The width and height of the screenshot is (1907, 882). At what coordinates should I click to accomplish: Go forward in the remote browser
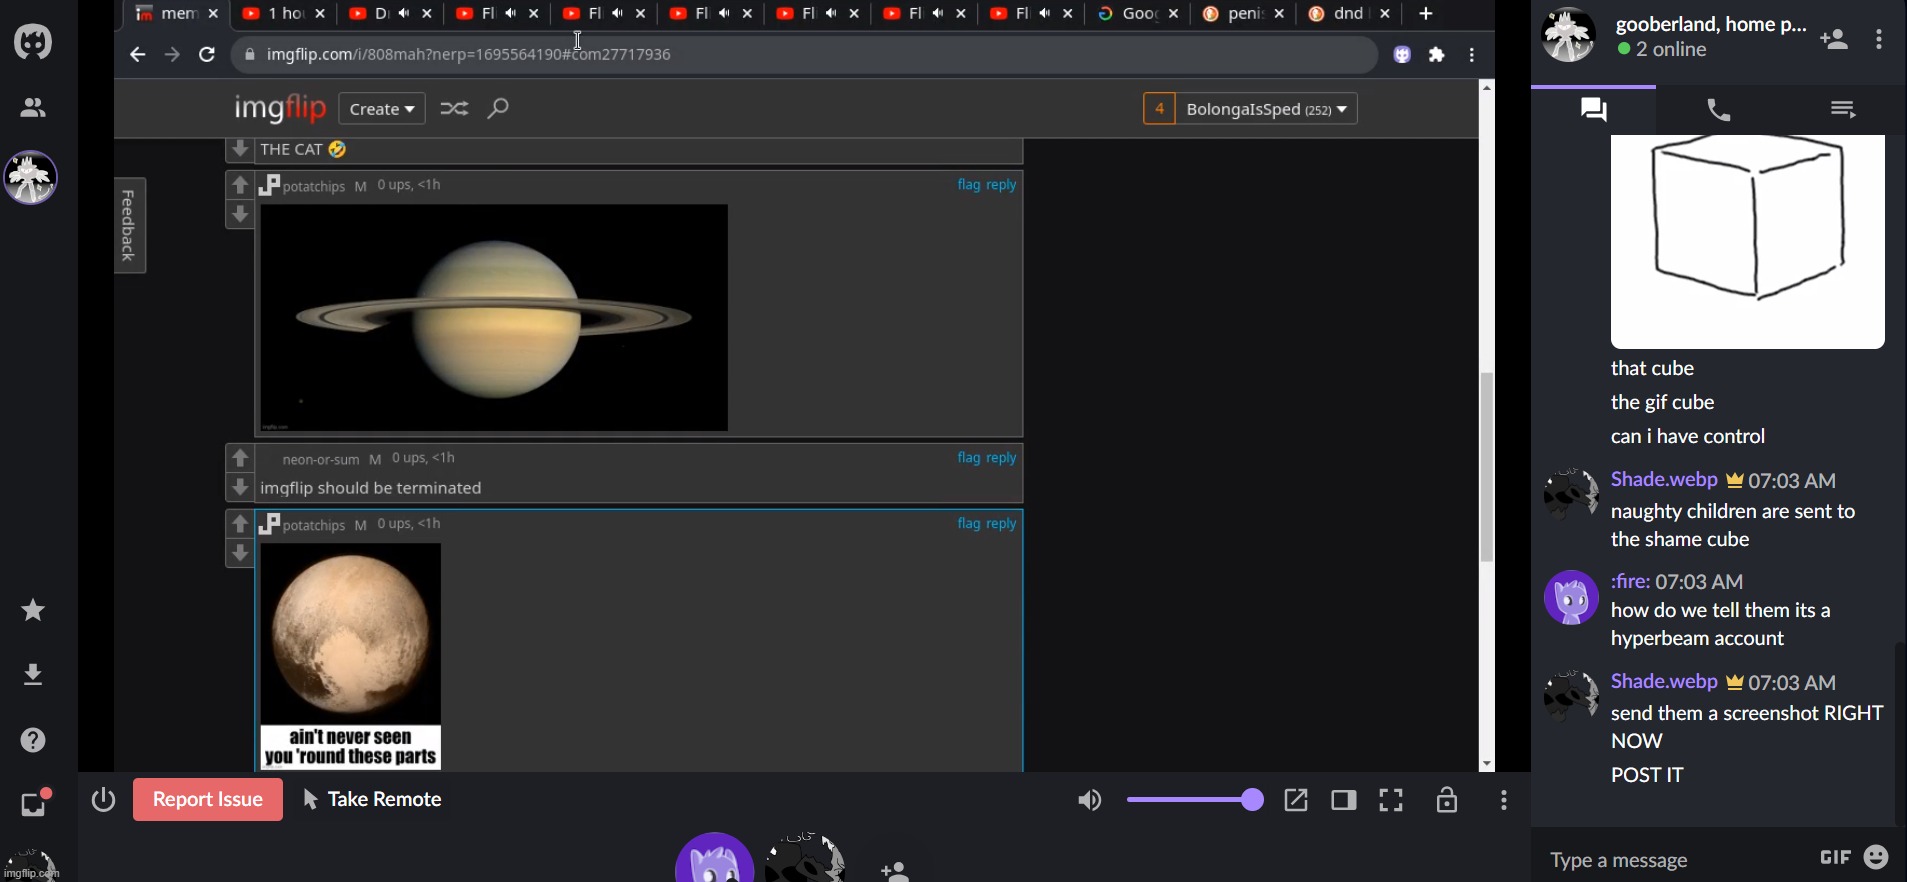pyautogui.click(x=172, y=55)
